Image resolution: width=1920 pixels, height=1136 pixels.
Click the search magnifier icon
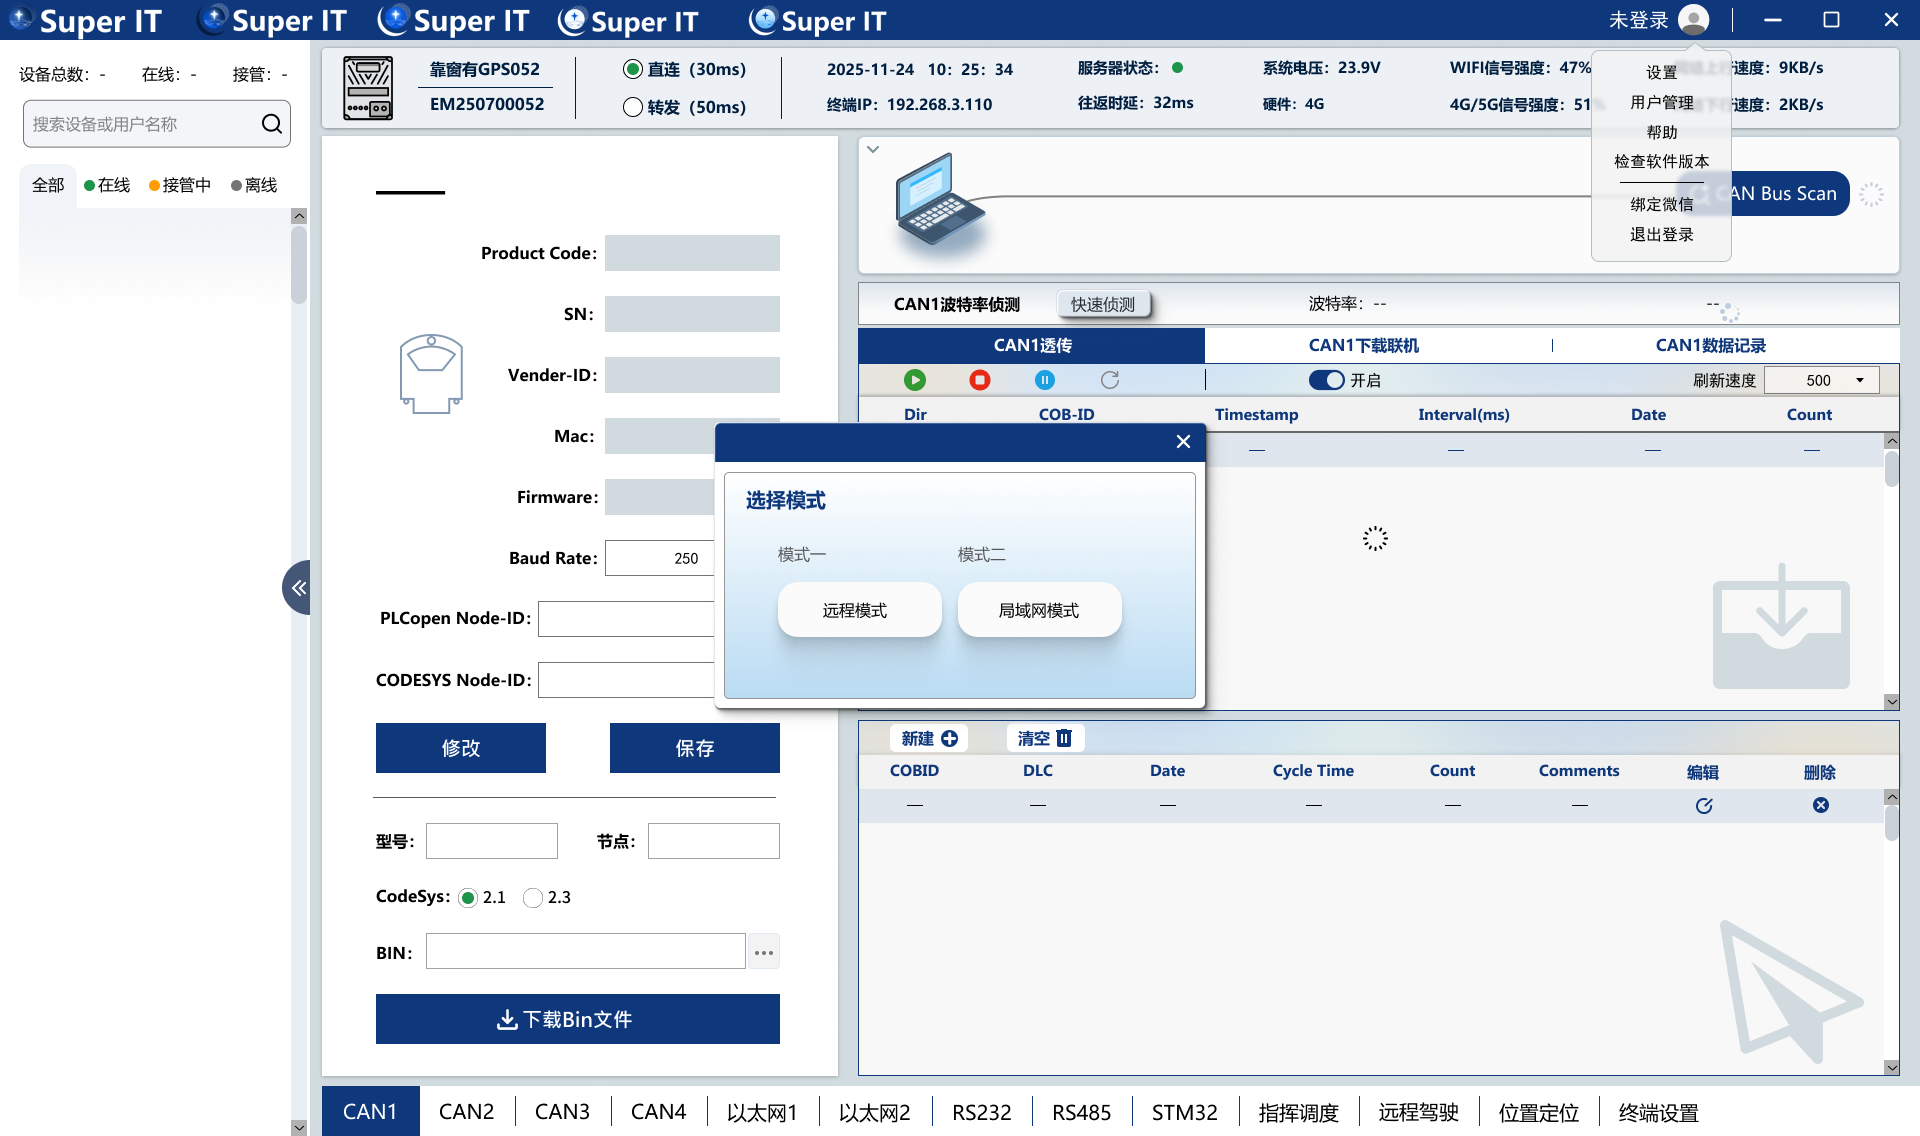271,124
